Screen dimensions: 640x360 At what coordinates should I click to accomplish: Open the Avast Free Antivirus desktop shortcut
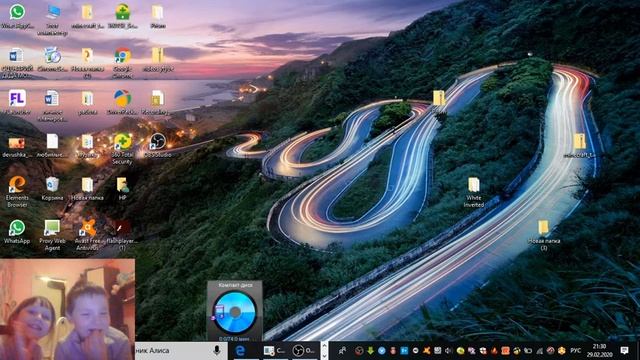(x=87, y=234)
